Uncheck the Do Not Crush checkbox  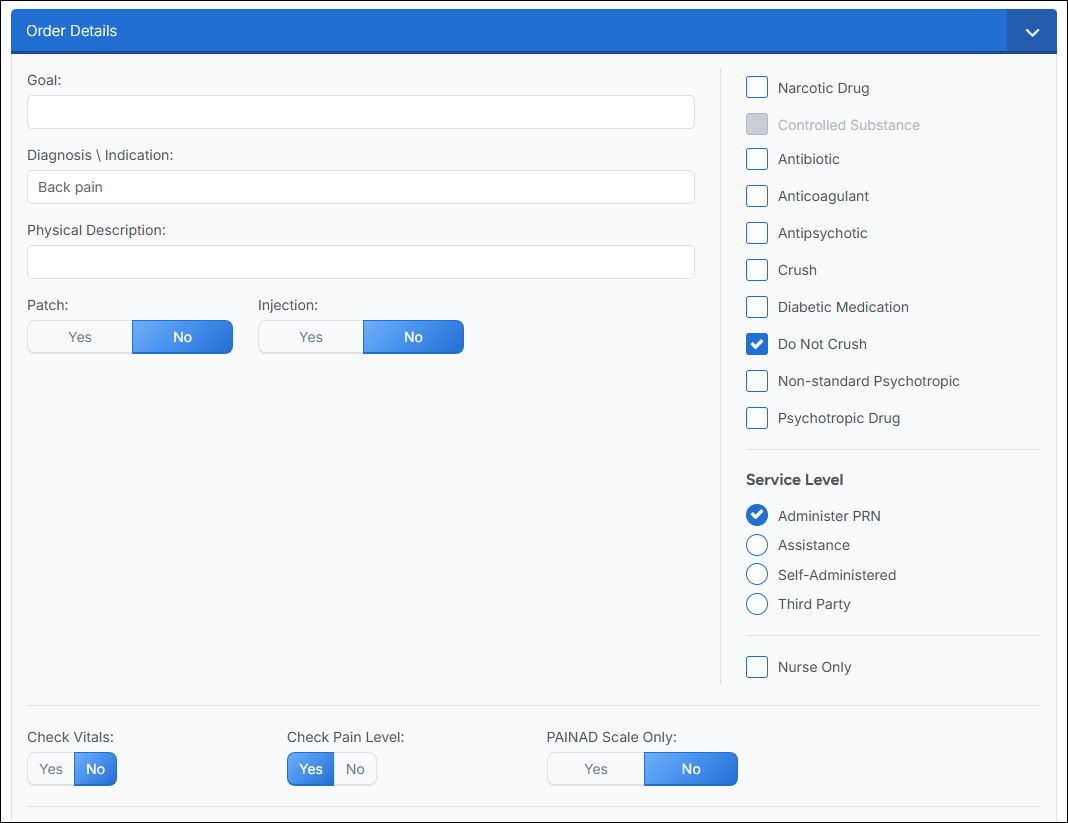point(757,344)
